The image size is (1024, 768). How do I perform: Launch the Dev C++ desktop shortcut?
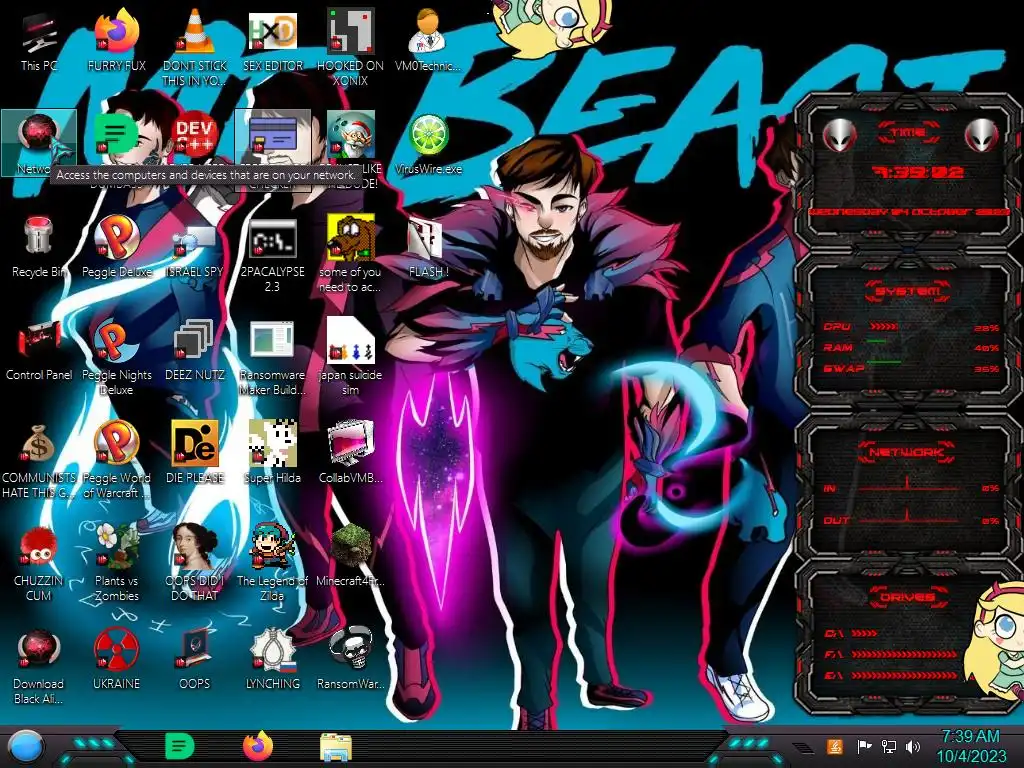194,135
